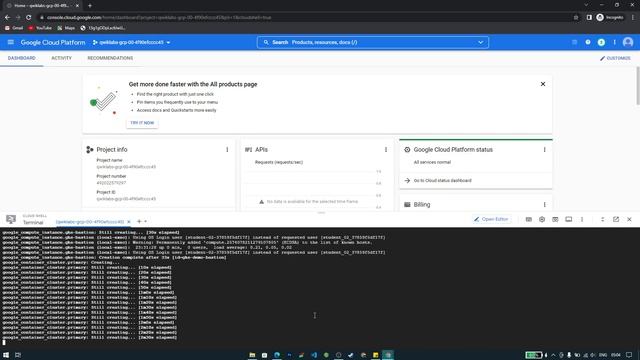
Task: Select the Home qwiklabs browser tab
Action: pyautogui.click(x=41, y=6)
